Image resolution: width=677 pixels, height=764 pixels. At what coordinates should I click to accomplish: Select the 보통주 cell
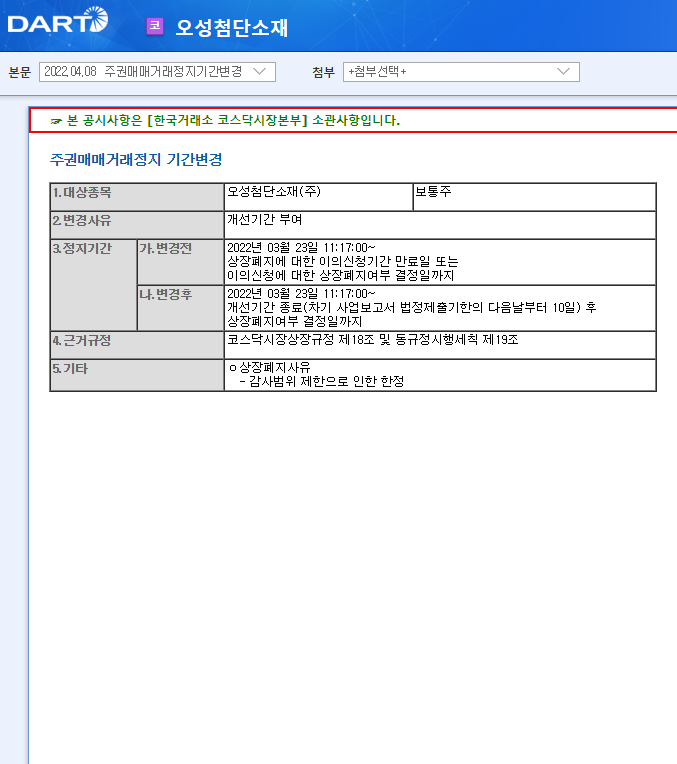click(534, 197)
